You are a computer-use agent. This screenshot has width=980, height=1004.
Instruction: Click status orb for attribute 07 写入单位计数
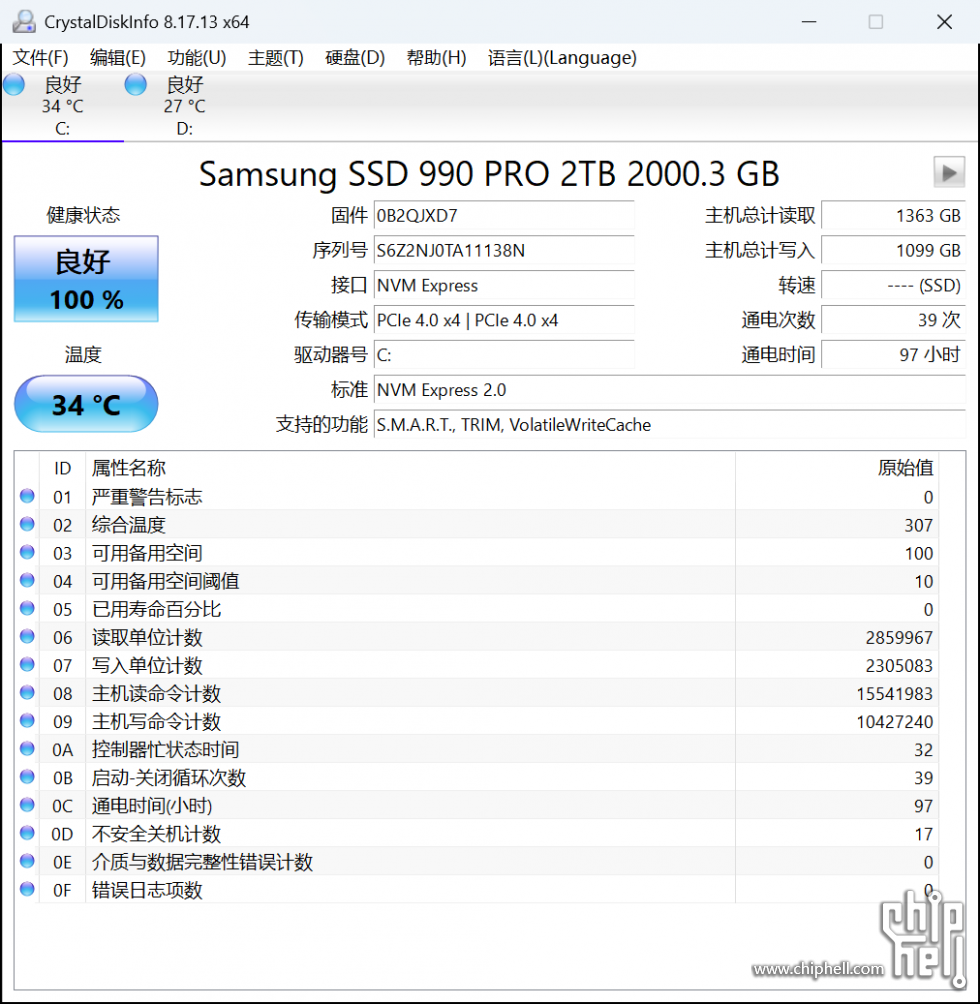27,665
